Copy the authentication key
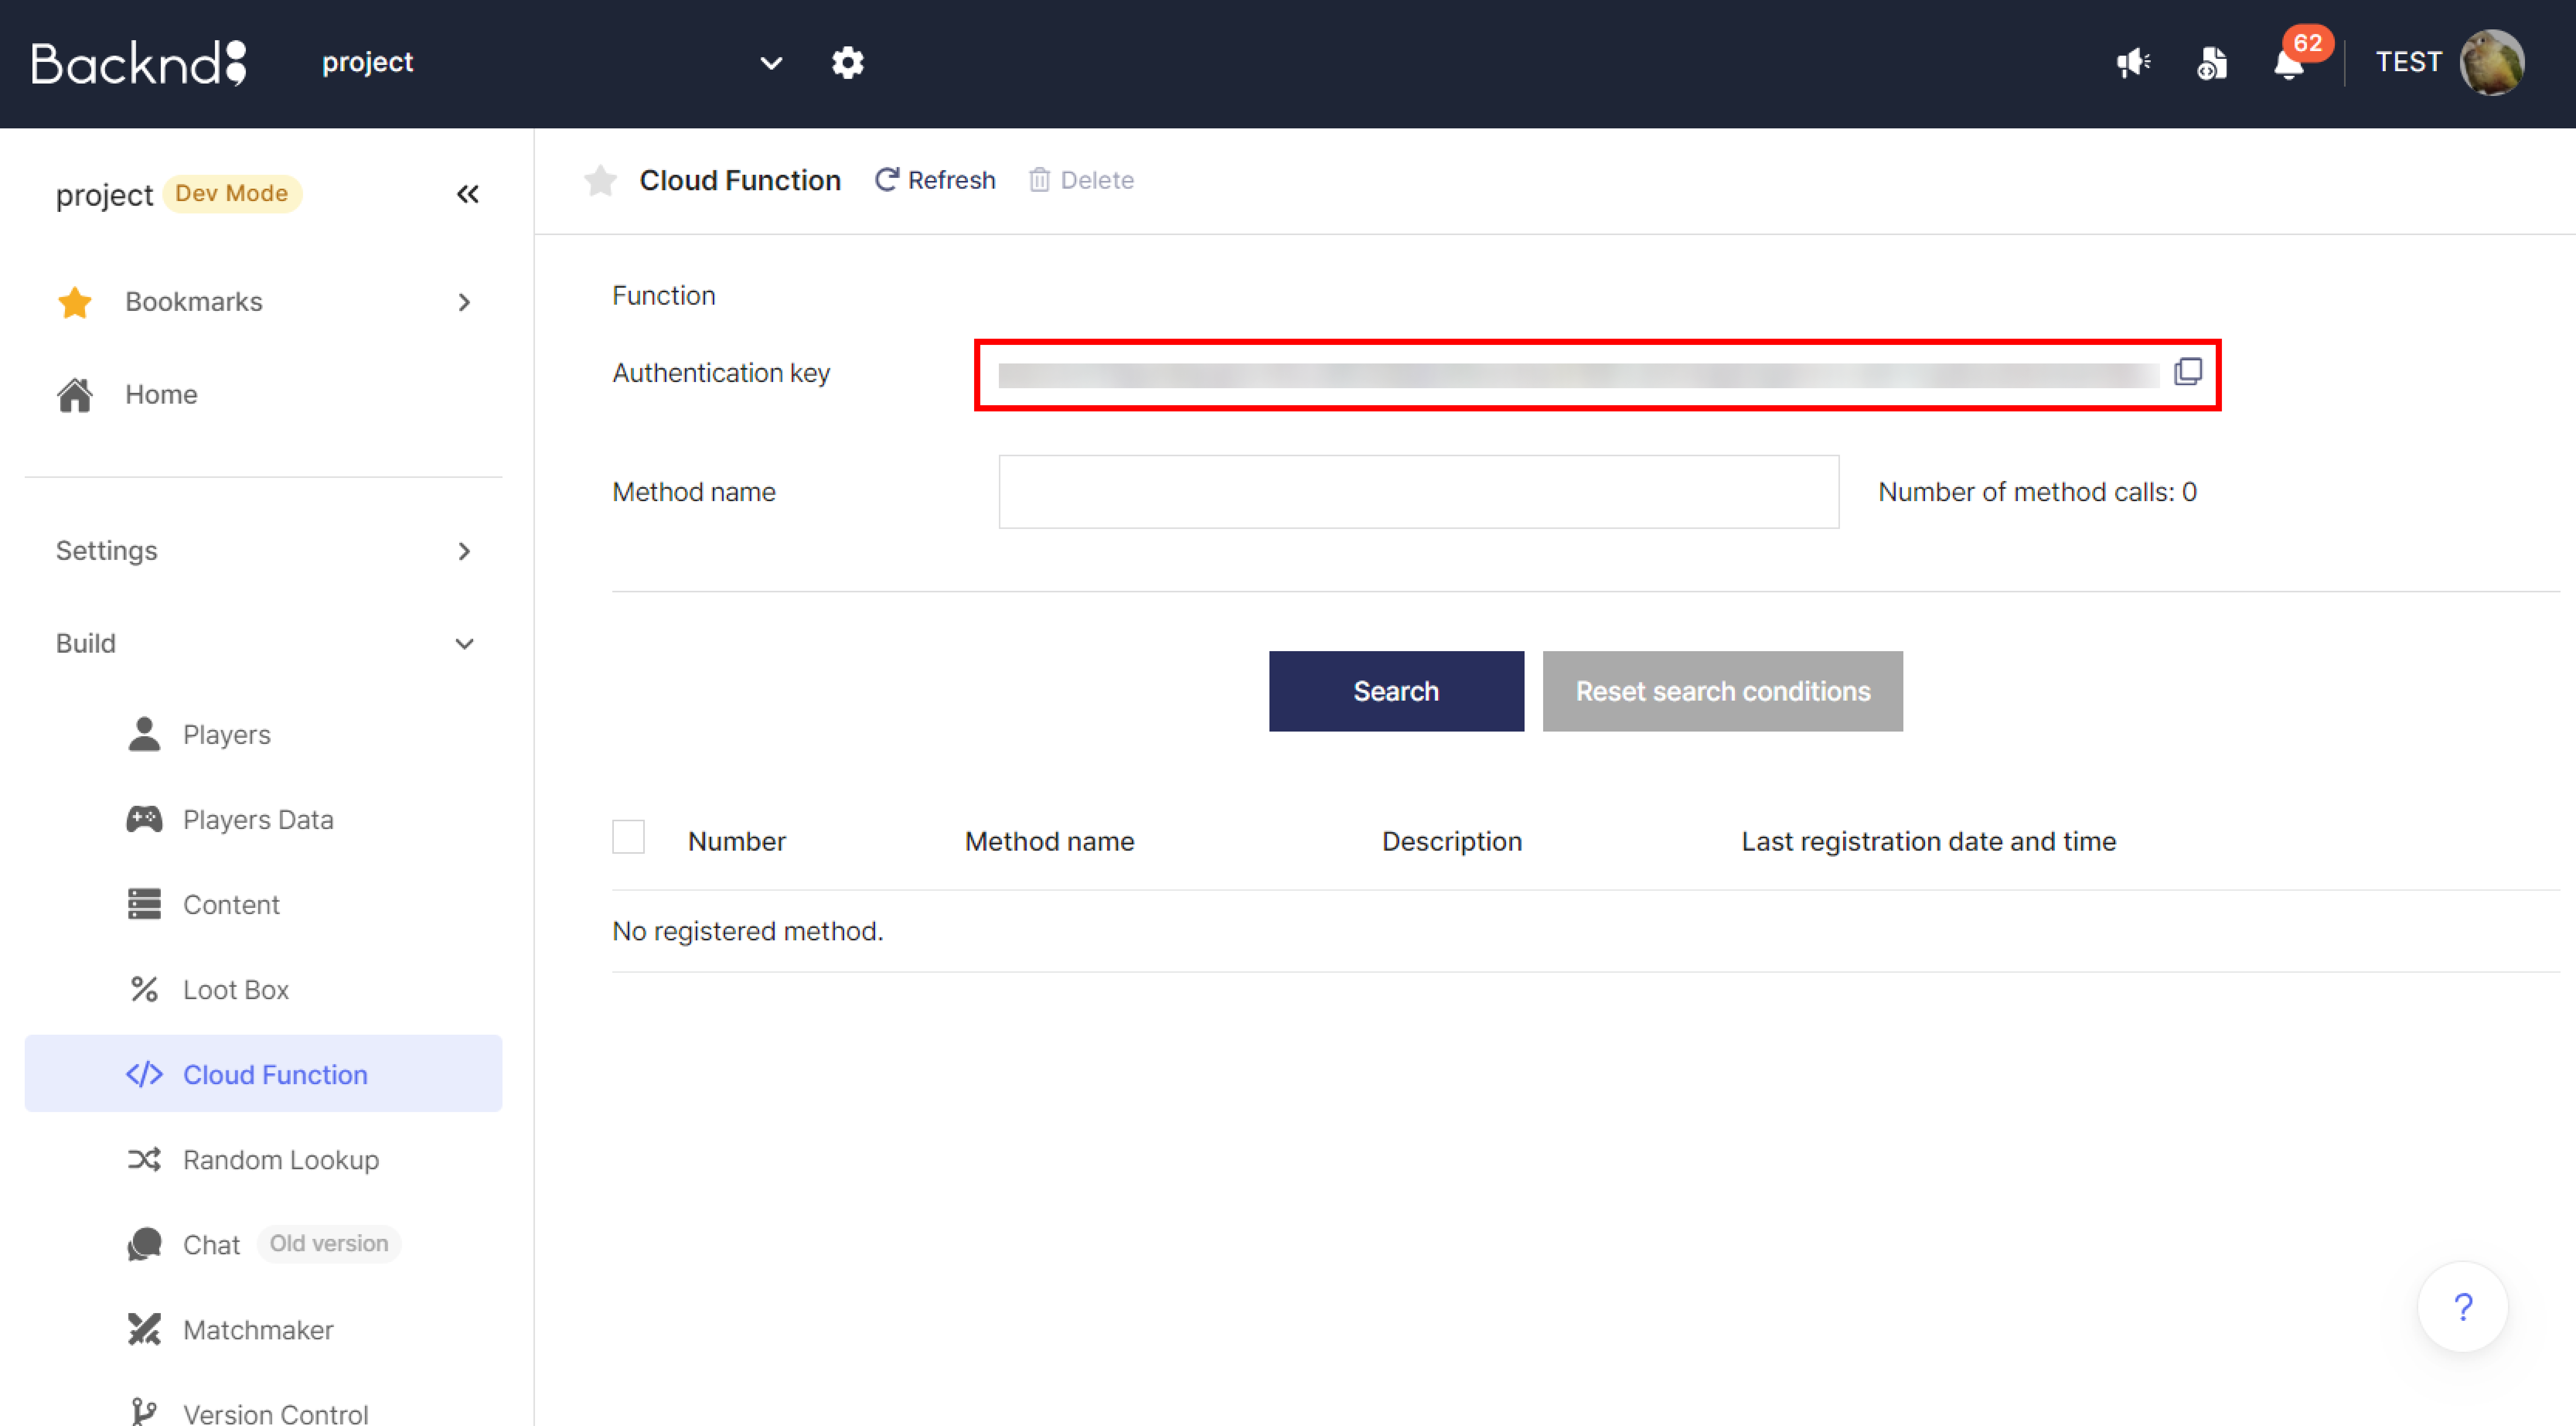Viewport: 2576px width, 1426px height. click(x=2187, y=372)
